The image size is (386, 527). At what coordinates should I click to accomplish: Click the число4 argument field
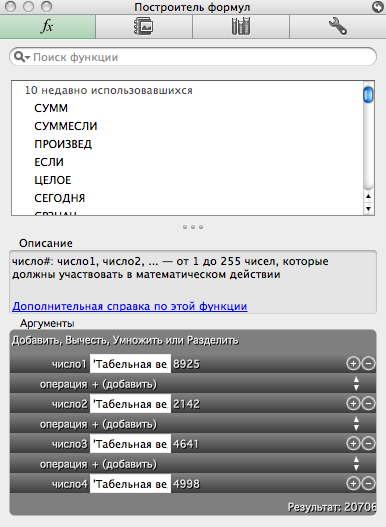coord(130,484)
